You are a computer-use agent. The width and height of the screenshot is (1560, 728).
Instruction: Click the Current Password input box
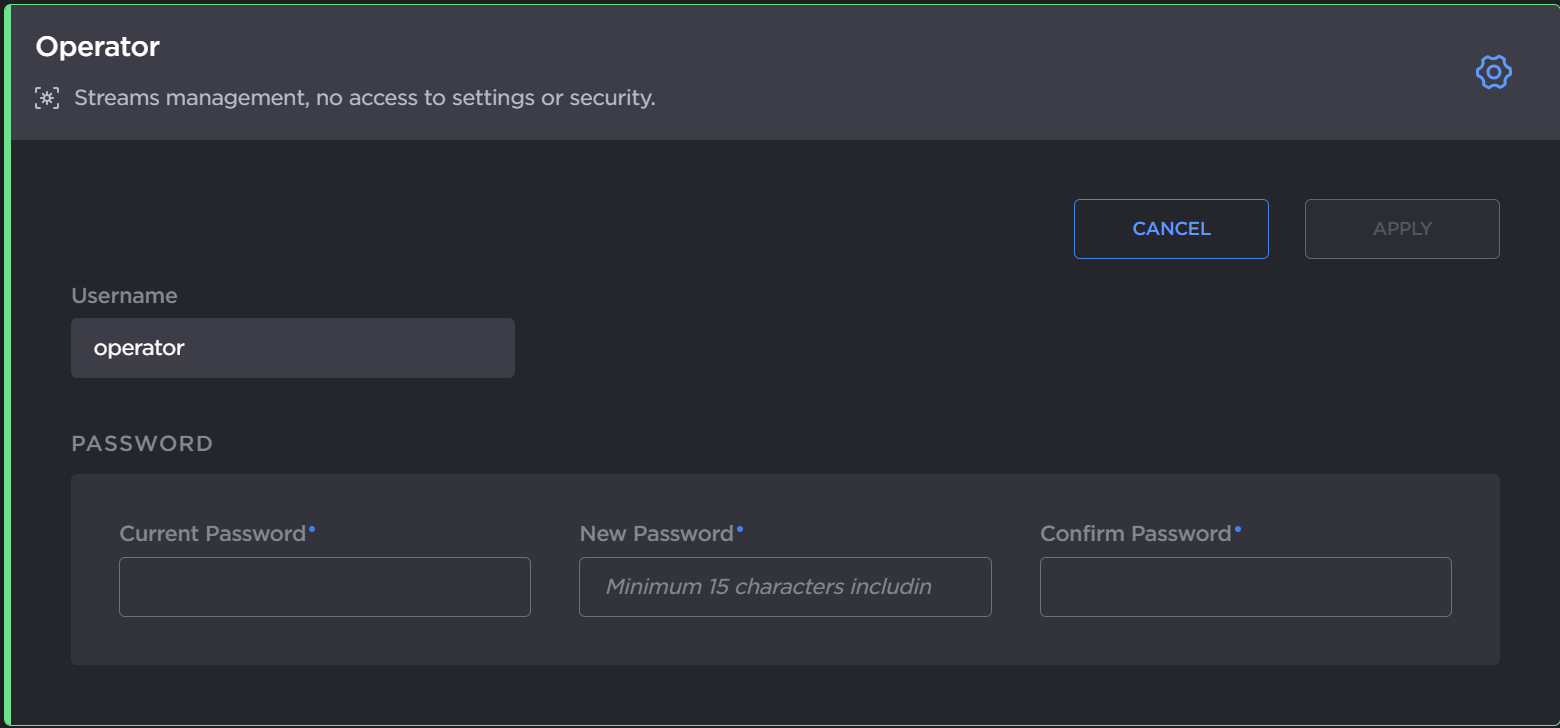pos(324,587)
